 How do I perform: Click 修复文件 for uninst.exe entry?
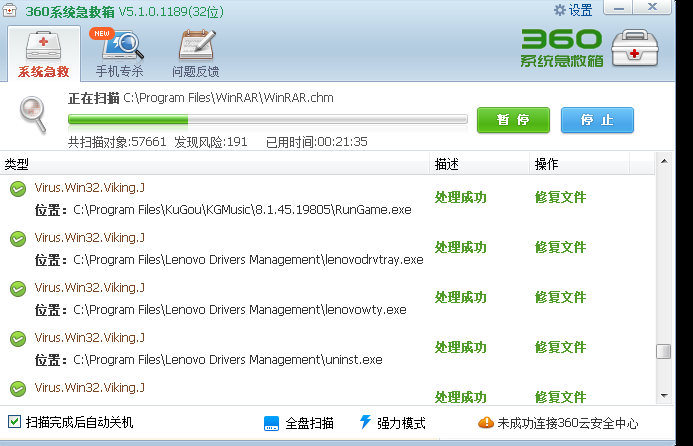pos(560,347)
